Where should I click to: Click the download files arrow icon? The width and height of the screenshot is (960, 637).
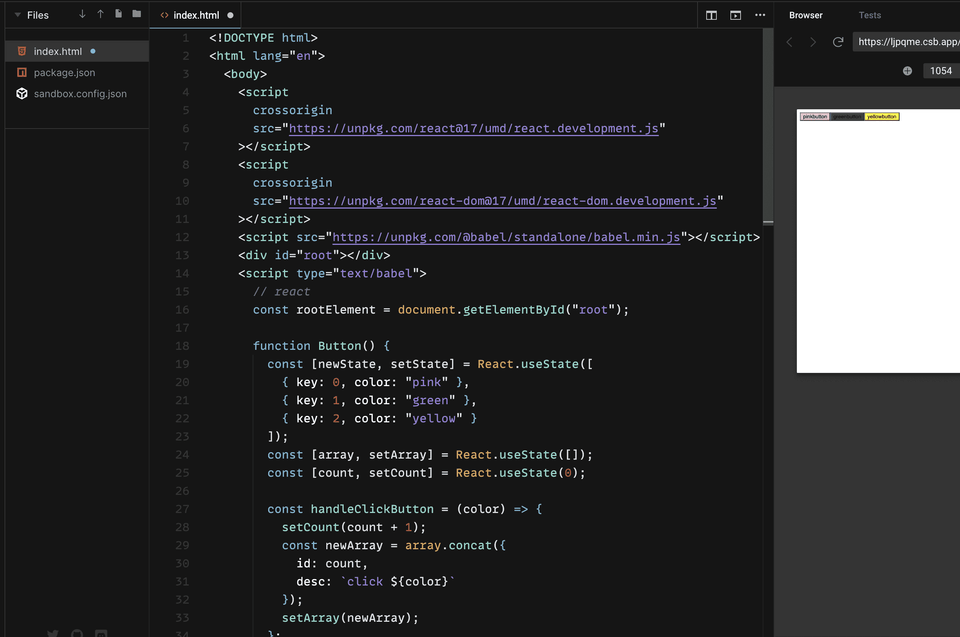coord(82,14)
